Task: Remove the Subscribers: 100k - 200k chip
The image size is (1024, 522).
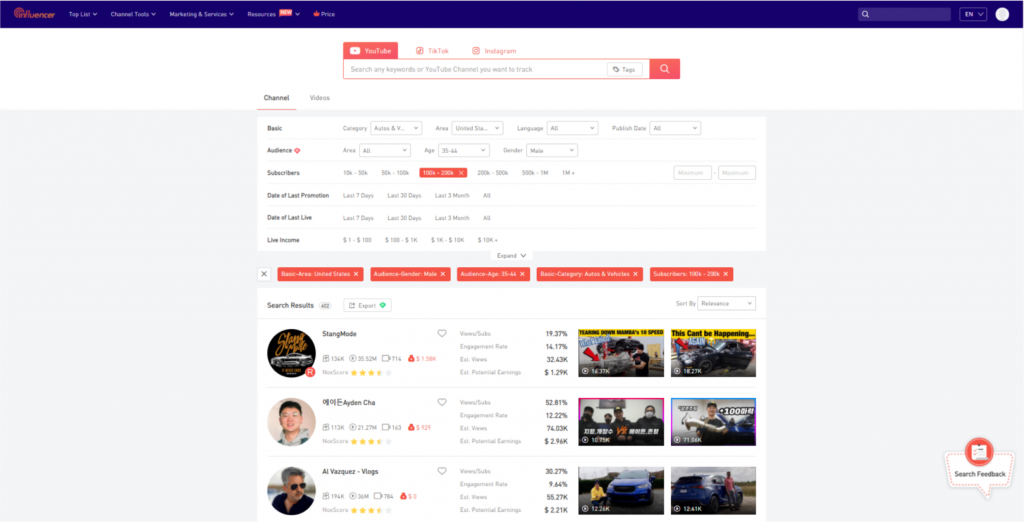Action: (x=726, y=274)
